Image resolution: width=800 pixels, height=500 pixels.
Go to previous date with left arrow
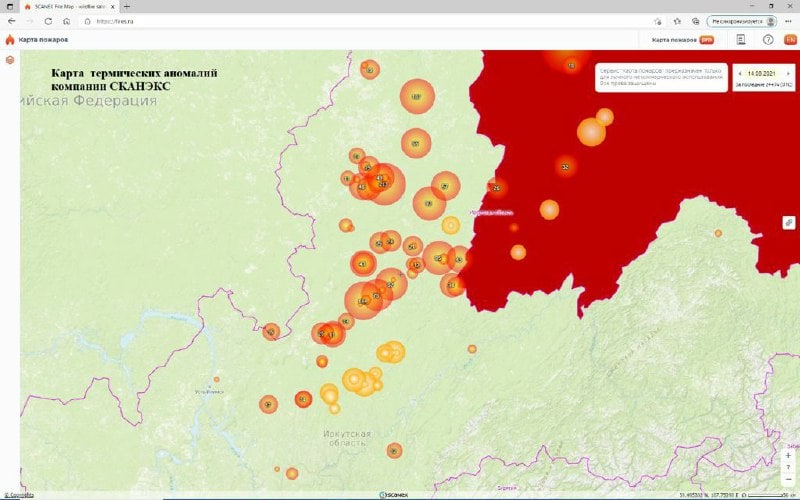[x=740, y=74]
